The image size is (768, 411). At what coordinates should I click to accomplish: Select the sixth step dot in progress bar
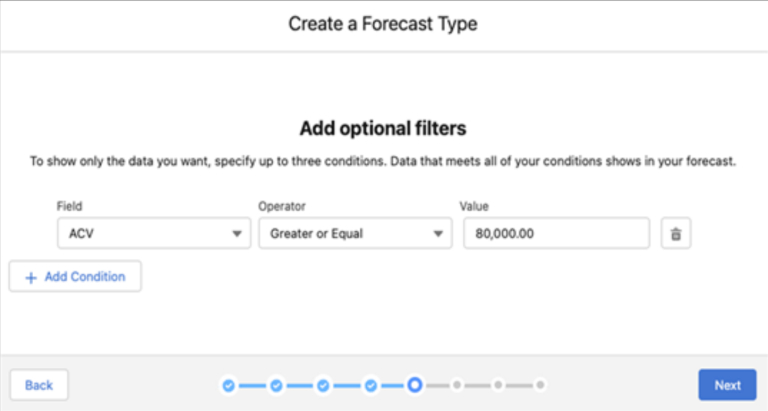click(457, 385)
